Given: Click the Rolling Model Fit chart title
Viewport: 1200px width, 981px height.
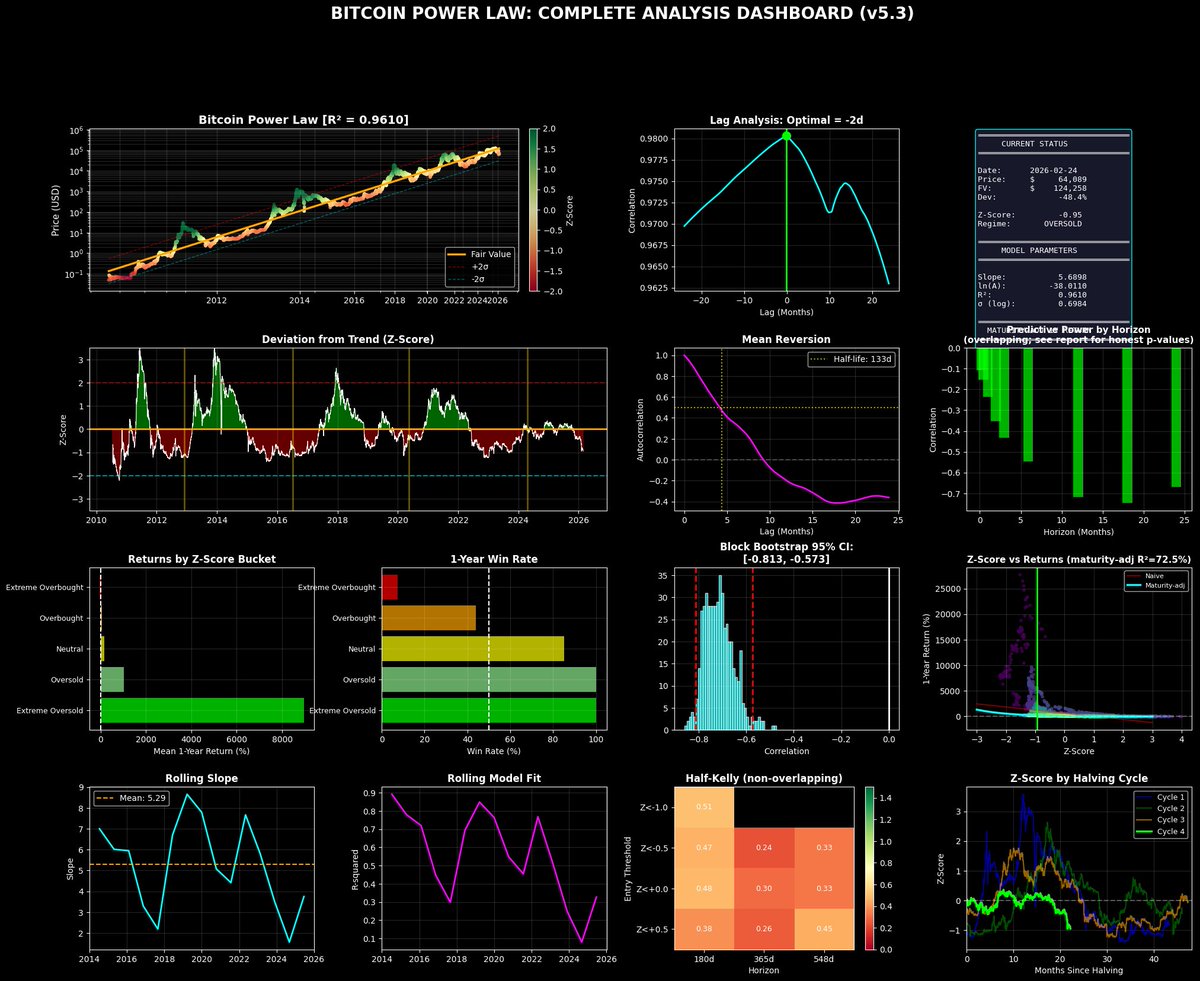Looking at the screenshot, I should click(x=494, y=779).
